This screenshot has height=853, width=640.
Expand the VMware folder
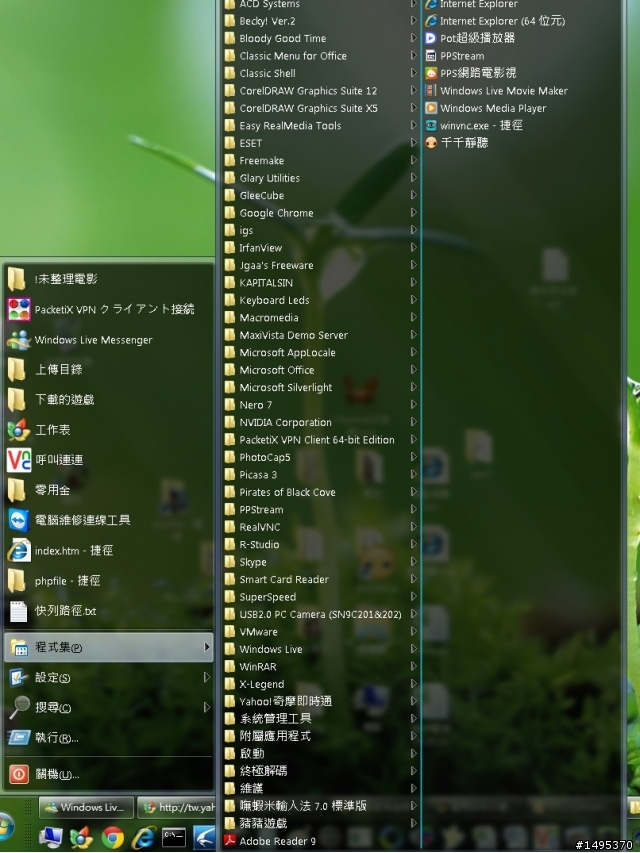point(321,632)
